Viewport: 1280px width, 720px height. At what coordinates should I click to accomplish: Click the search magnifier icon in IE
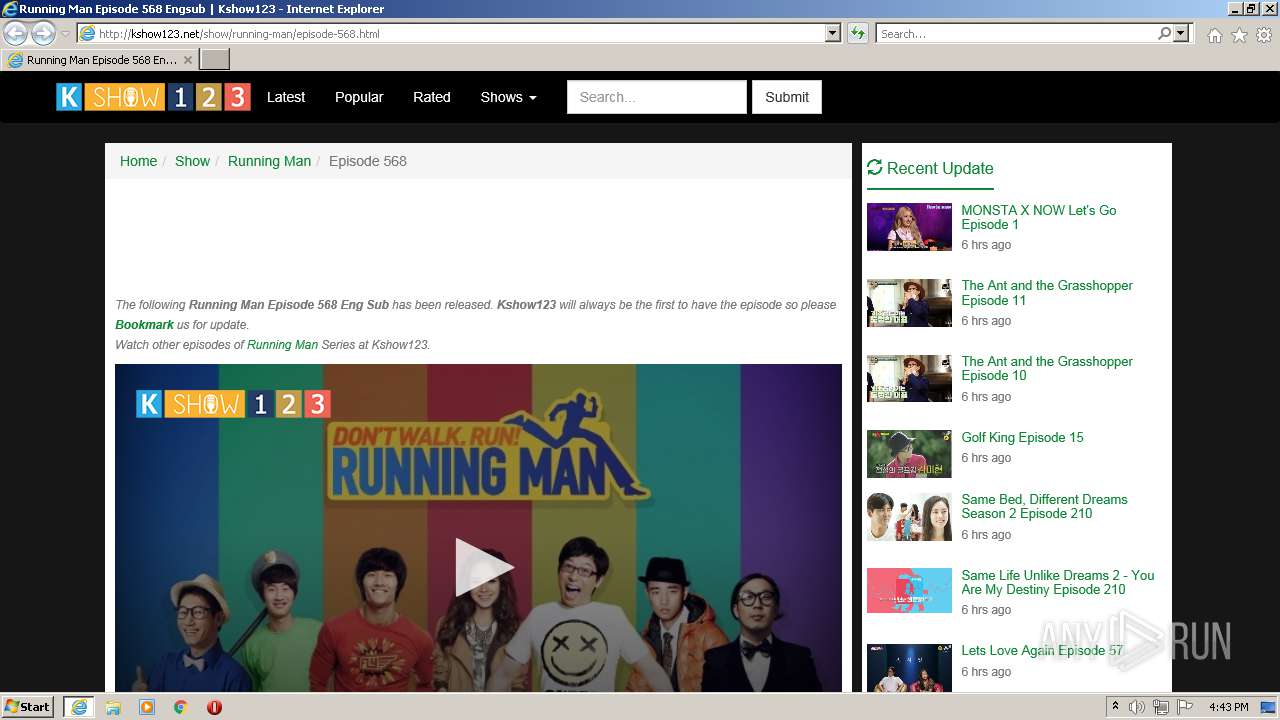click(1164, 33)
